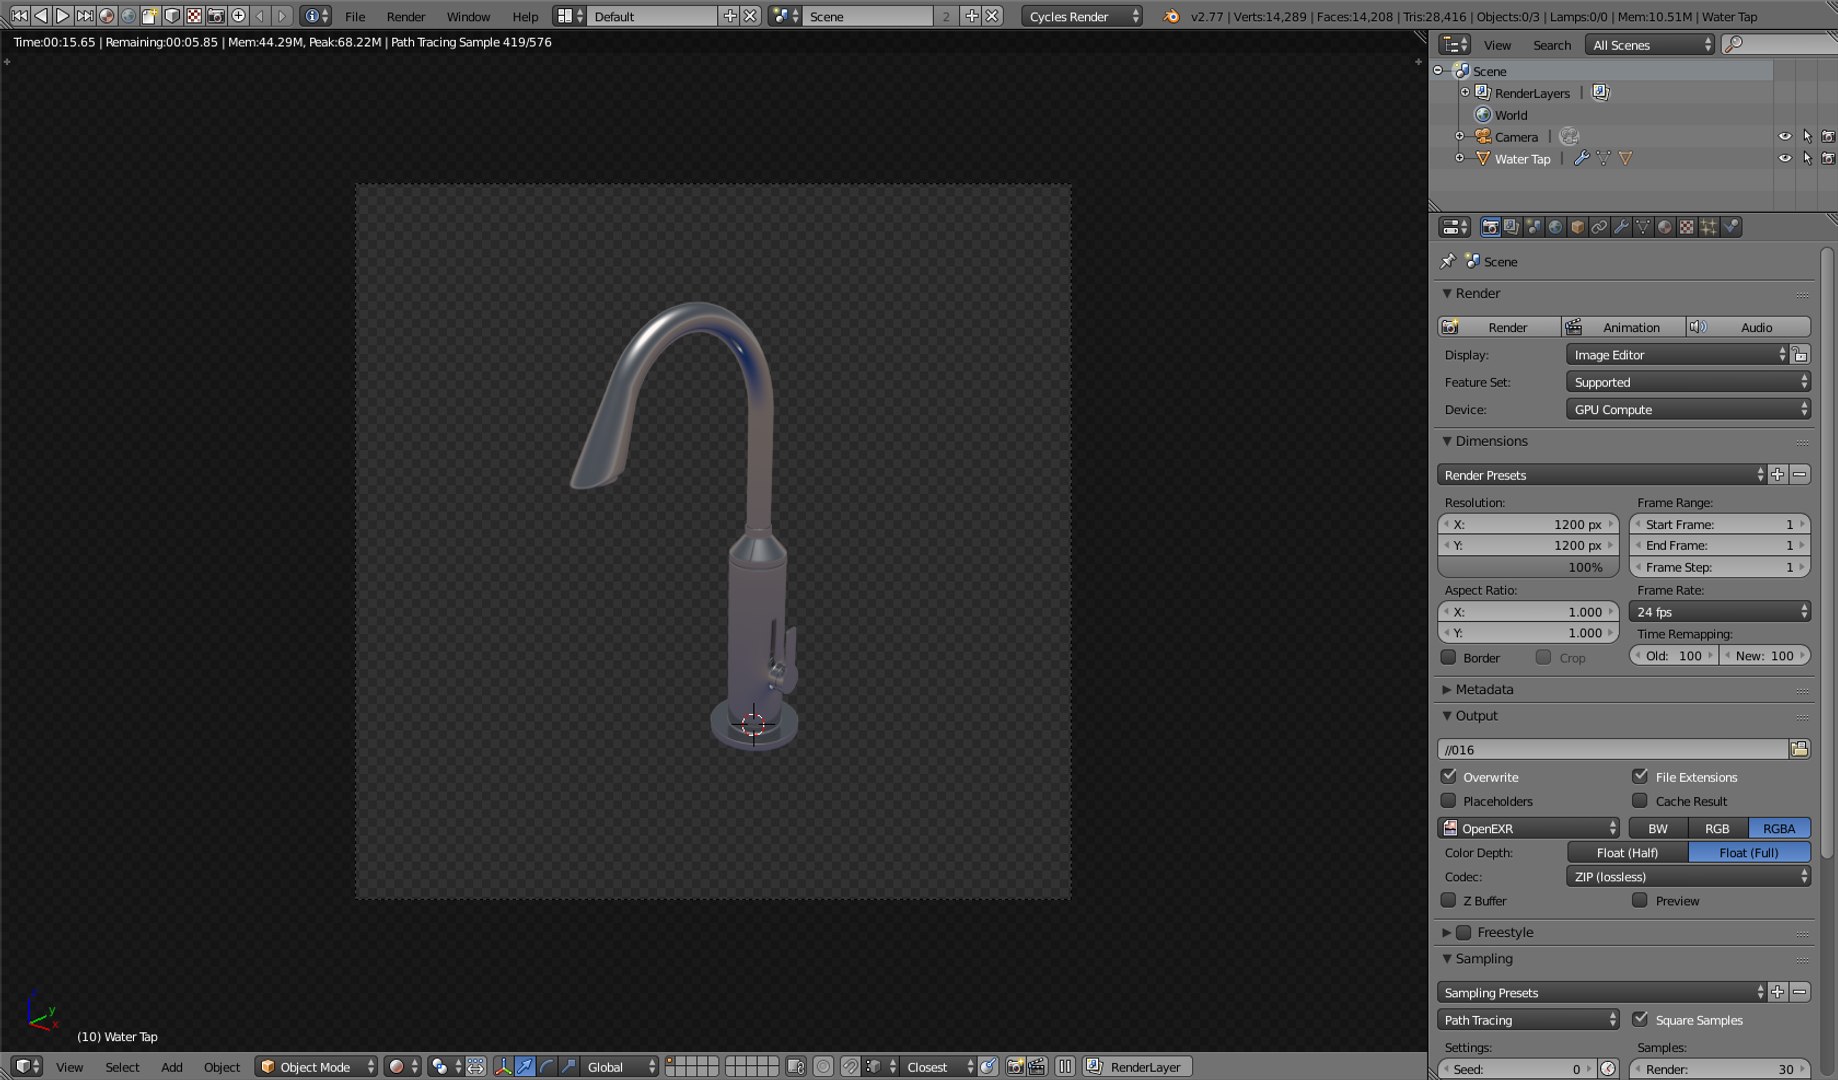Open the World properties tab icon
1838x1080 pixels.
[1556, 227]
